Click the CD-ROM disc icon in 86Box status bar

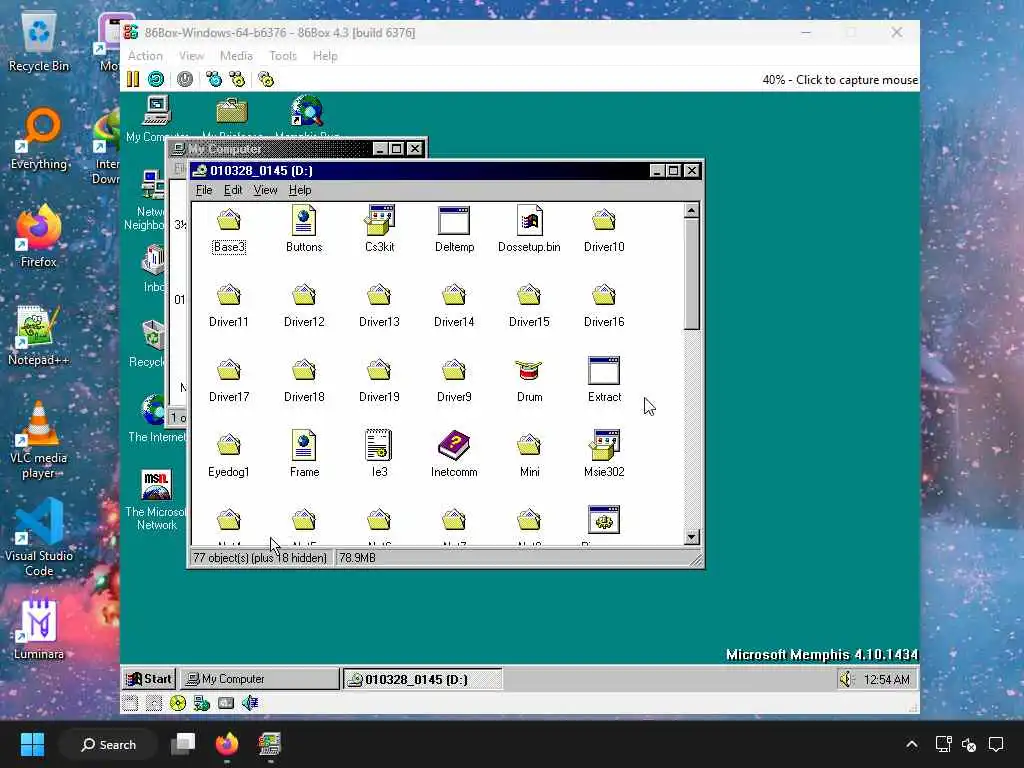pyautogui.click(x=178, y=703)
